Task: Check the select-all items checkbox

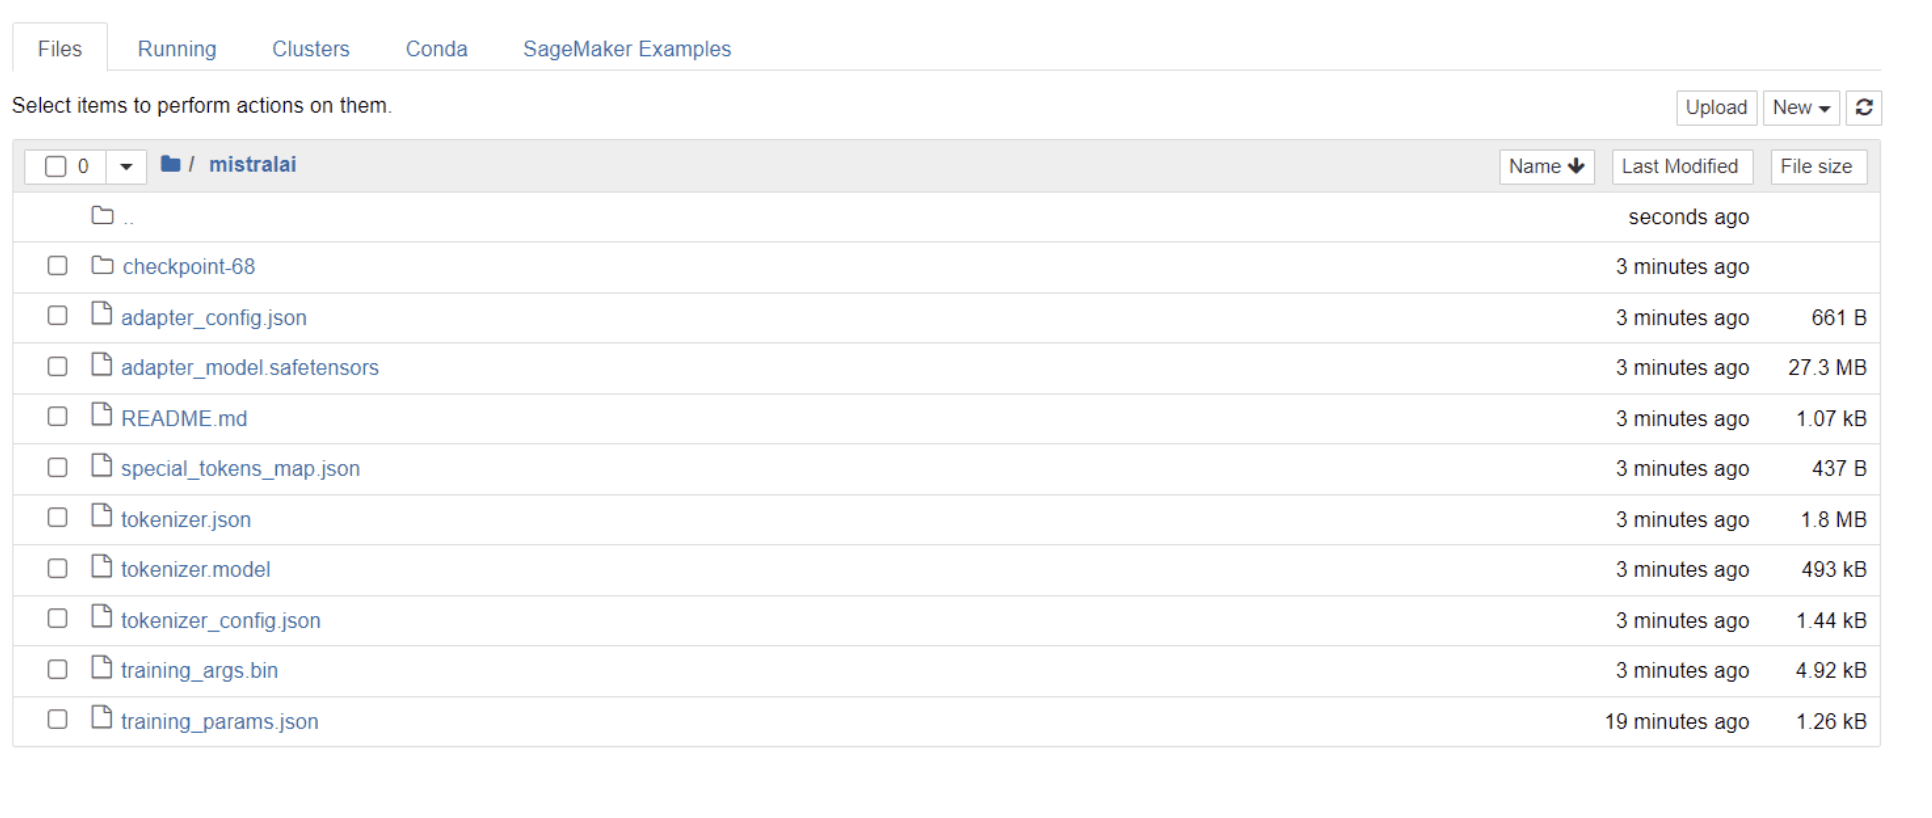Action: (56, 166)
